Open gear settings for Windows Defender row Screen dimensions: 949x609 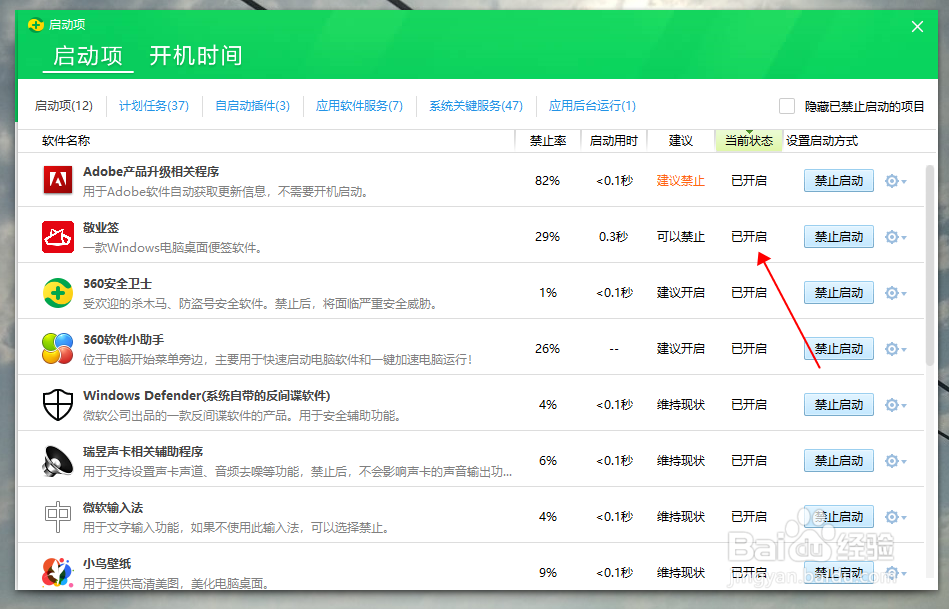[895, 405]
